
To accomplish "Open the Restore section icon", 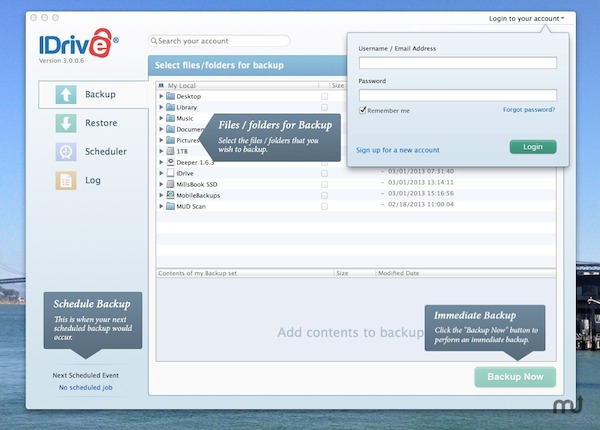I will coord(66,123).
